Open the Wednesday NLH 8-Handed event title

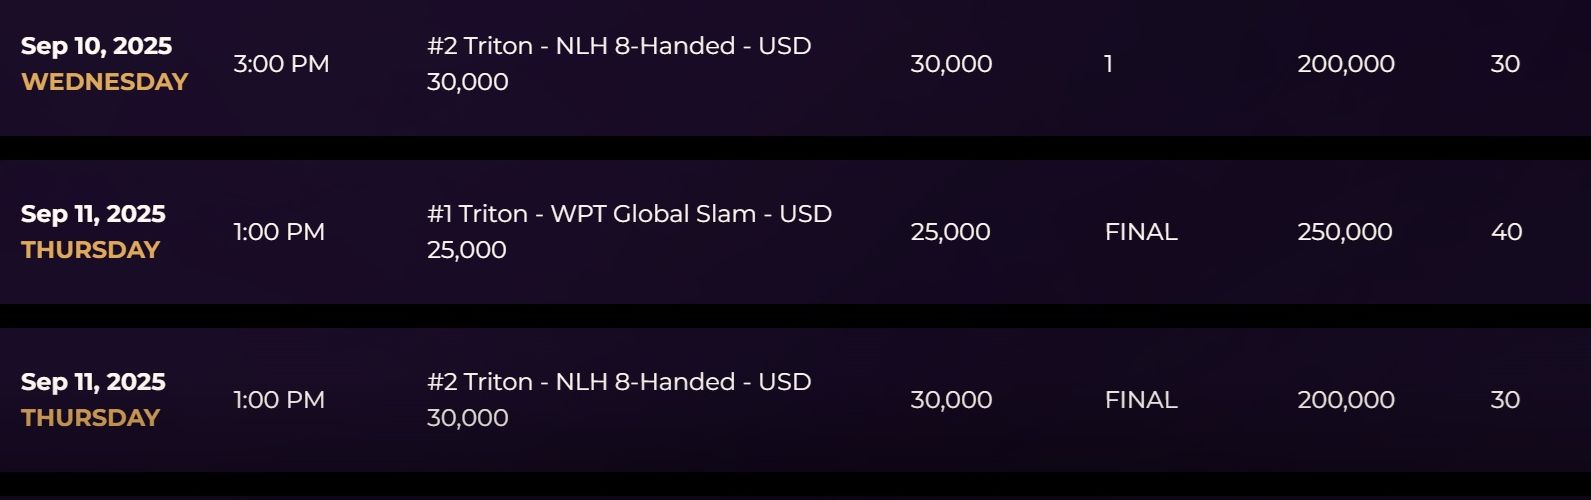pos(618,46)
